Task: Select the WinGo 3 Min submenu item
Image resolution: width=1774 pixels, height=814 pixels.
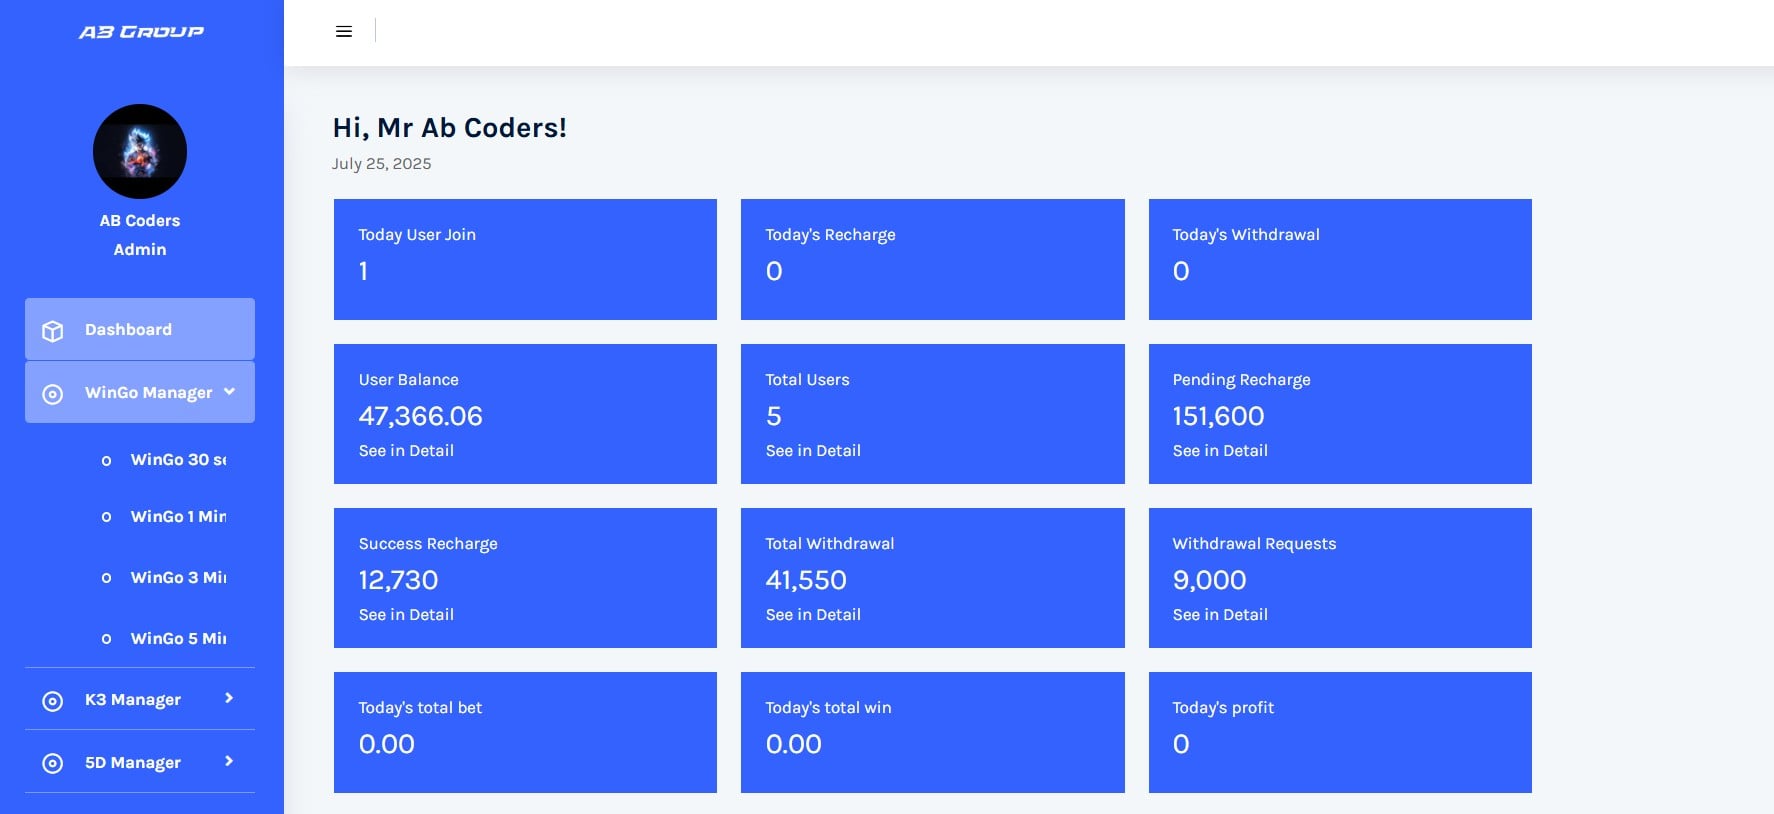Action: [x=178, y=578]
